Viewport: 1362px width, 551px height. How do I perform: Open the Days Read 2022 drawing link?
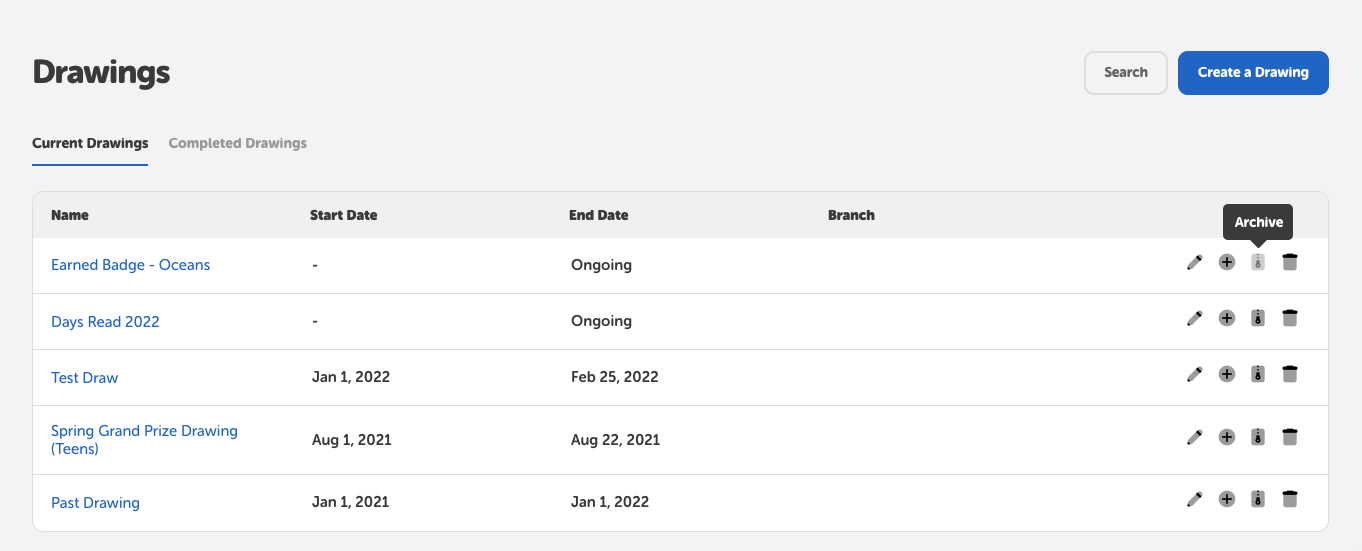[105, 322]
